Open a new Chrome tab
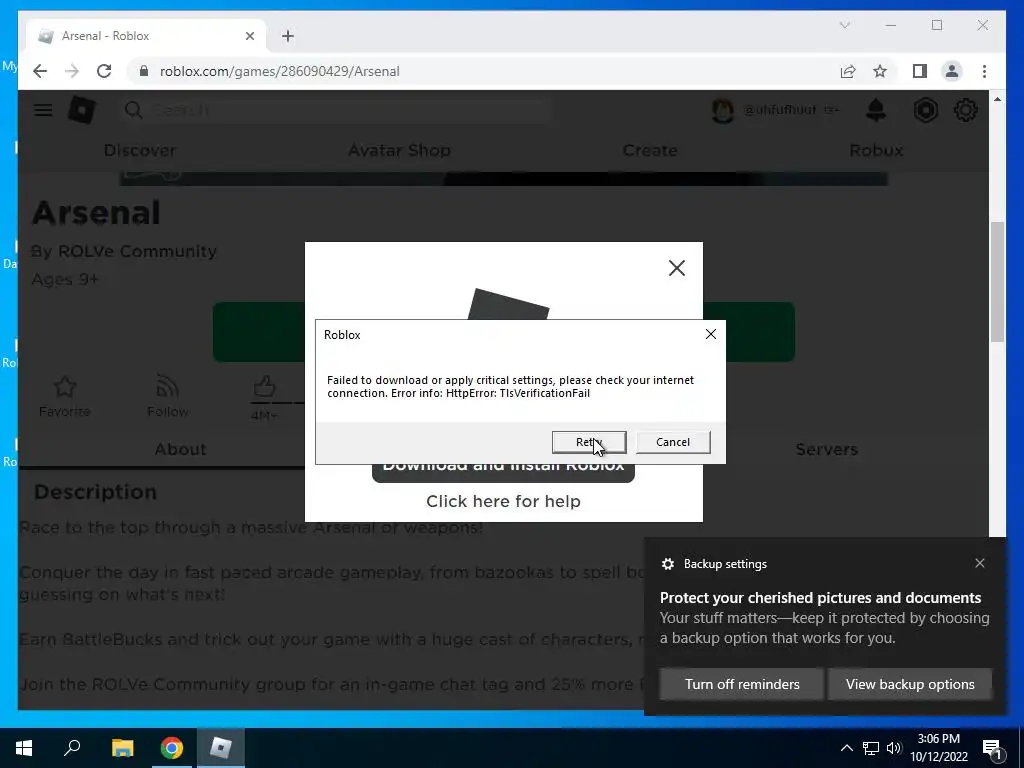The height and width of the screenshot is (768, 1024). (288, 36)
